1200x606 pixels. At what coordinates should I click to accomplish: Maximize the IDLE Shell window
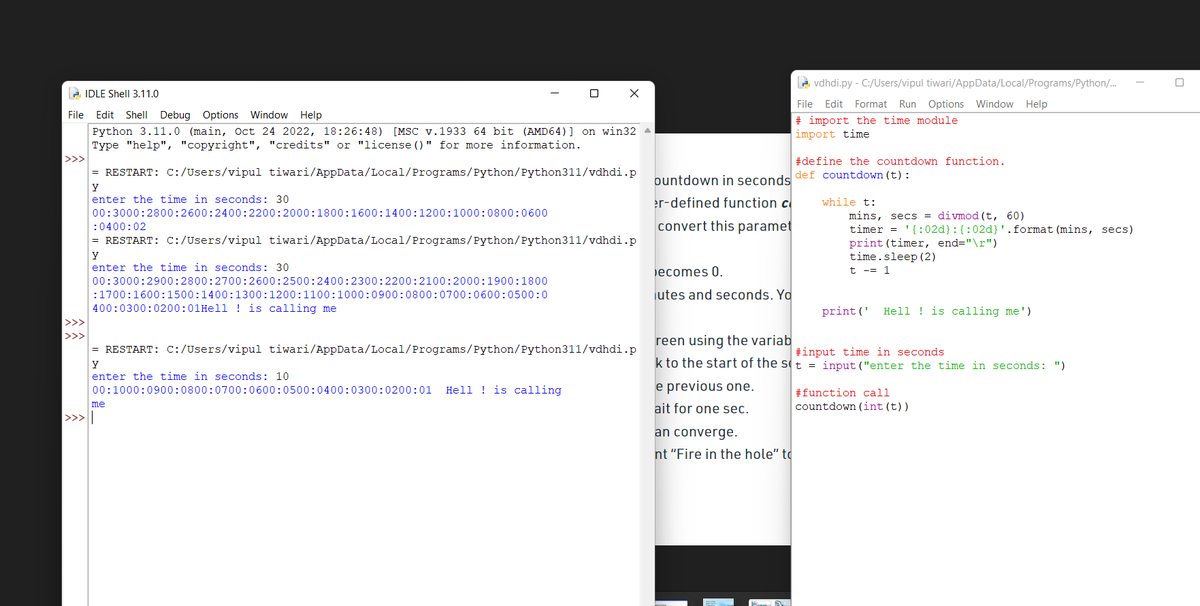(x=594, y=93)
